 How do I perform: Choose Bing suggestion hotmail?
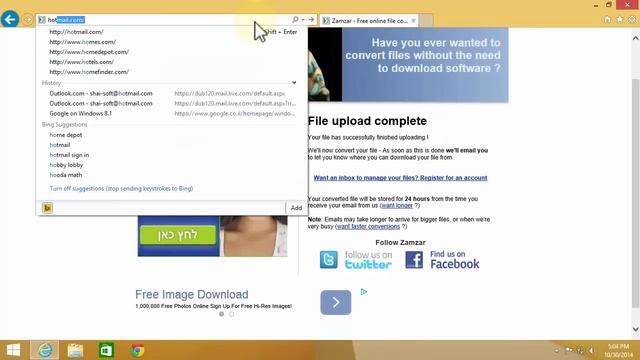(60, 145)
